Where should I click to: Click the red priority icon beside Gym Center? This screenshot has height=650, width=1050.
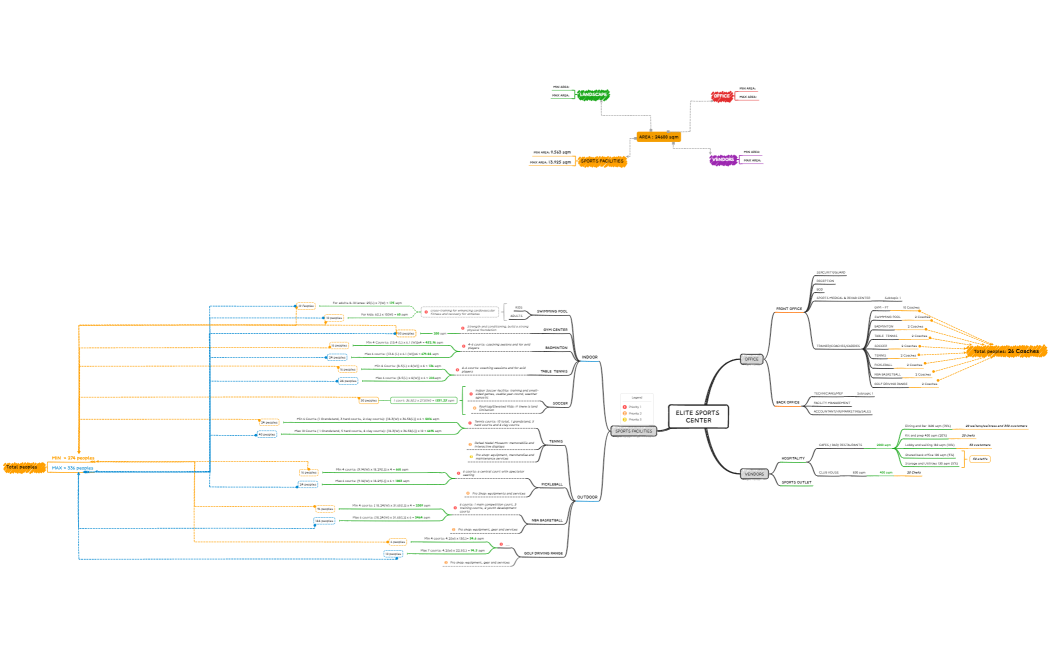coord(463,327)
